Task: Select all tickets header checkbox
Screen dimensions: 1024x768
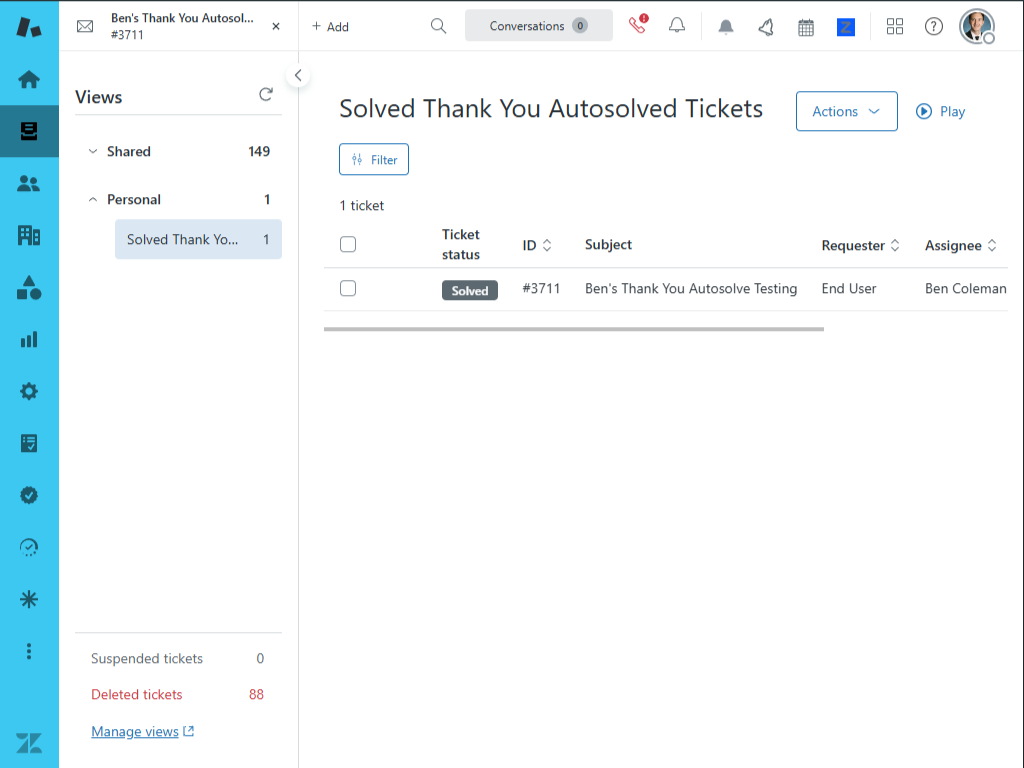Action: 348,244
